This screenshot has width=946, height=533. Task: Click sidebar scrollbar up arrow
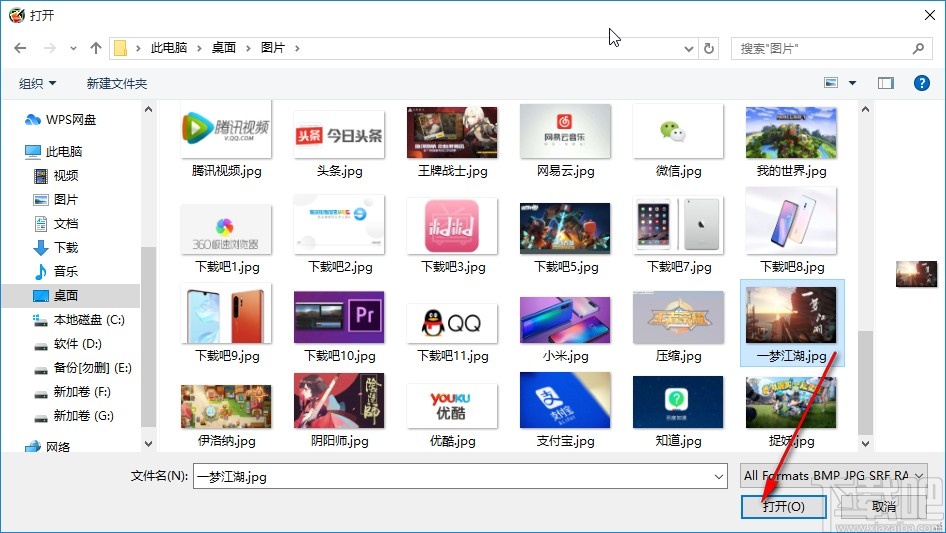tap(148, 109)
